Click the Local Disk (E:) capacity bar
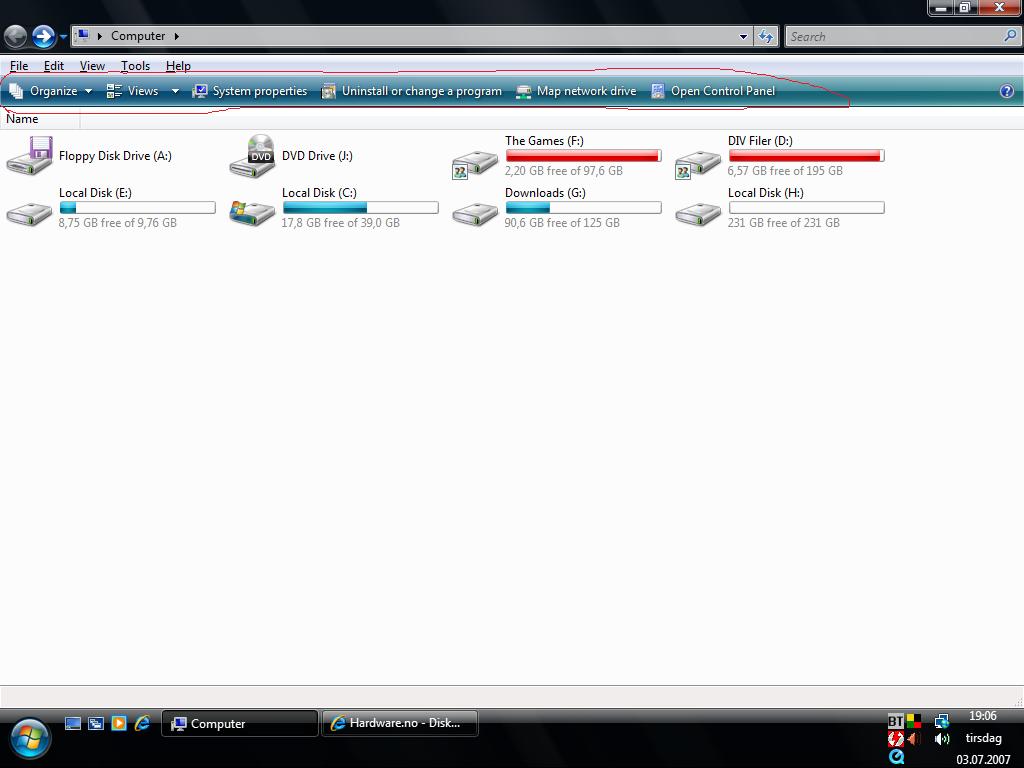This screenshot has height=768, width=1024. coord(137,208)
